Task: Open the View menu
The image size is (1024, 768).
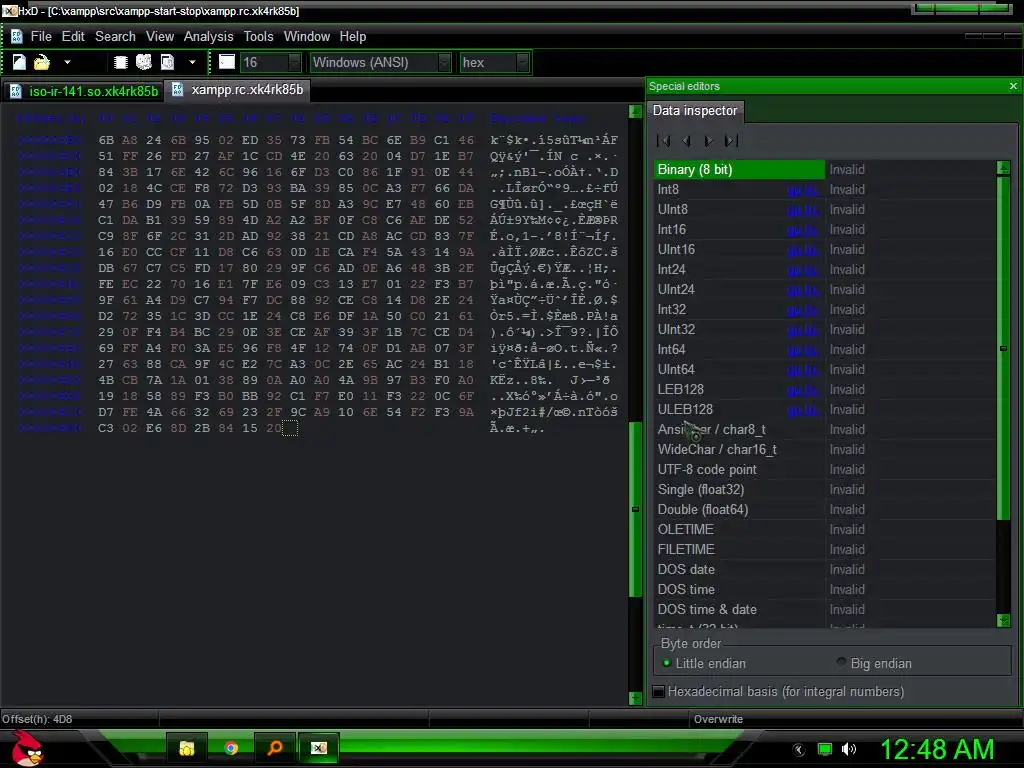Action: [x=160, y=37]
